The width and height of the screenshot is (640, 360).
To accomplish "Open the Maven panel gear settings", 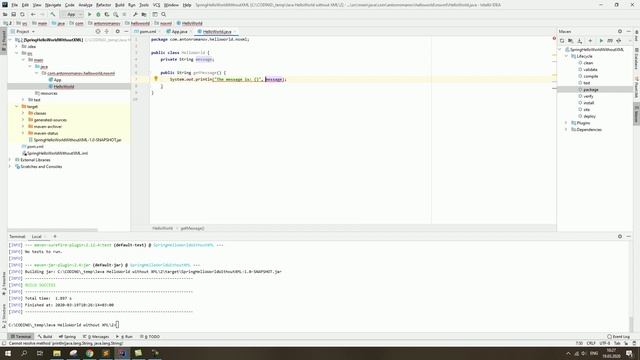I will 620,31.
